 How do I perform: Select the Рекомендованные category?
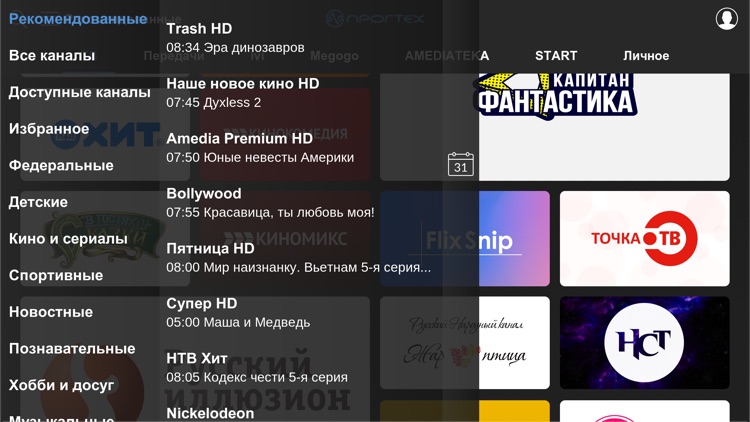(x=78, y=19)
